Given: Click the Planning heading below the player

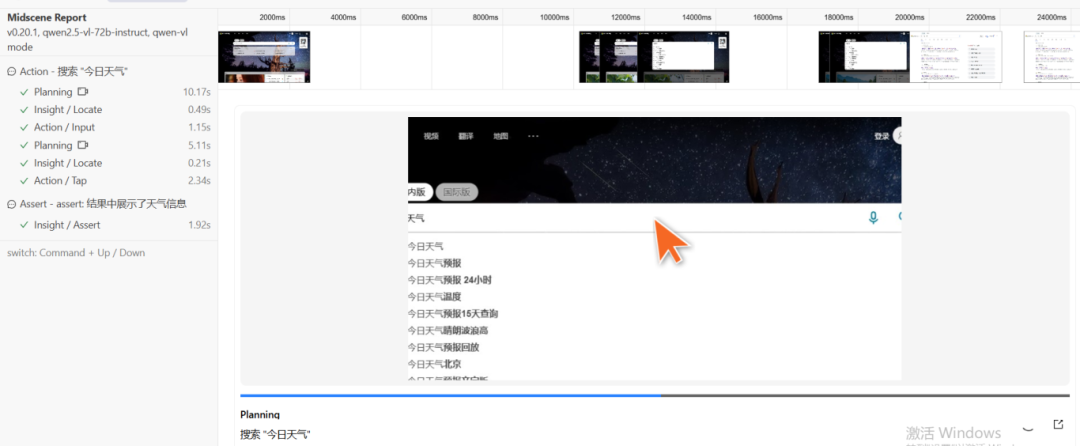Looking at the screenshot, I should tap(260, 415).
